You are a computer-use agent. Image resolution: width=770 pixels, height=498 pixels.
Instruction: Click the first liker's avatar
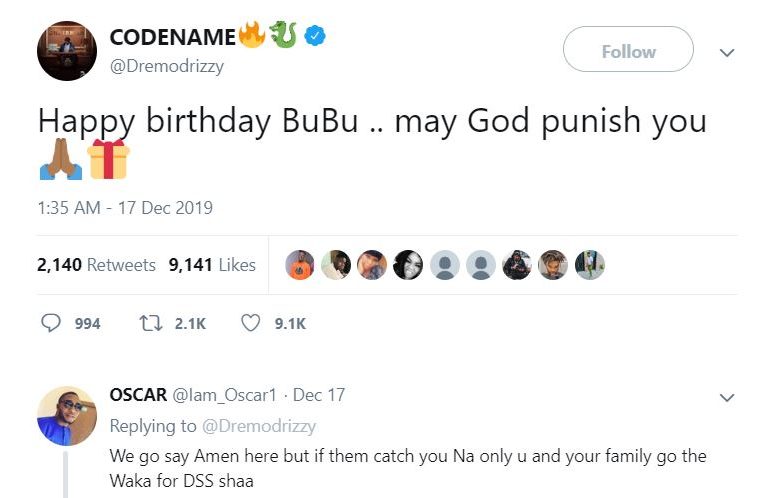click(x=300, y=265)
